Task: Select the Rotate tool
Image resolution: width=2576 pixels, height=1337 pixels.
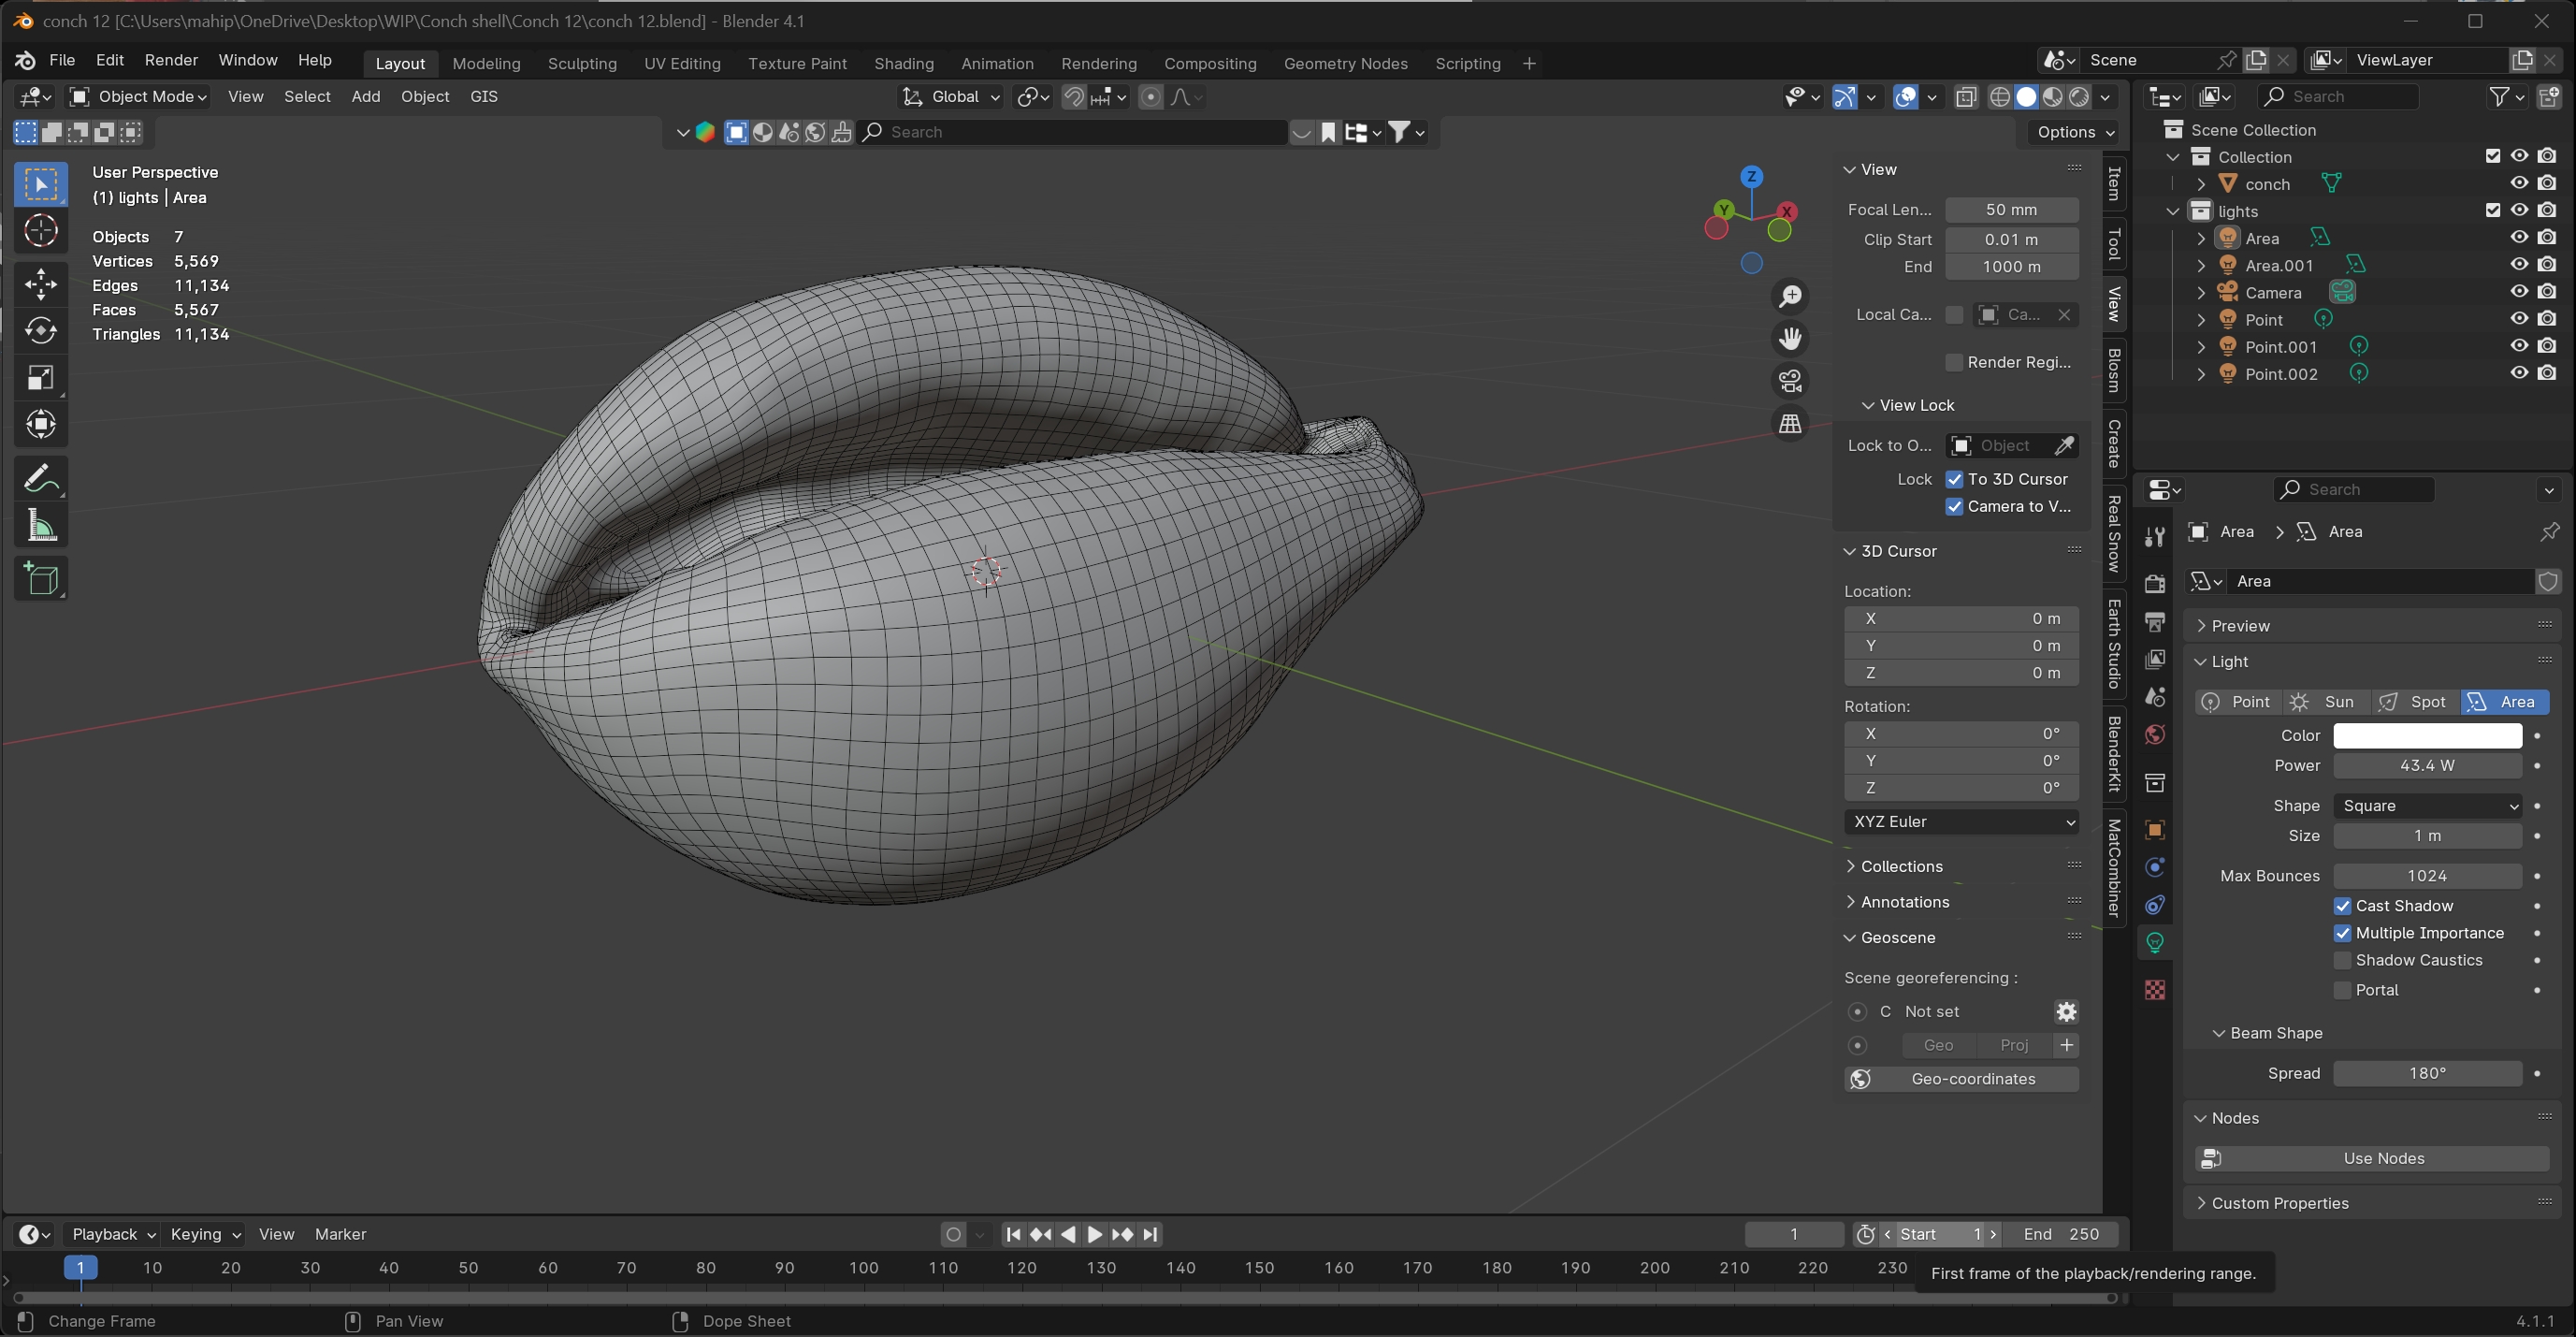Action: coord(41,331)
